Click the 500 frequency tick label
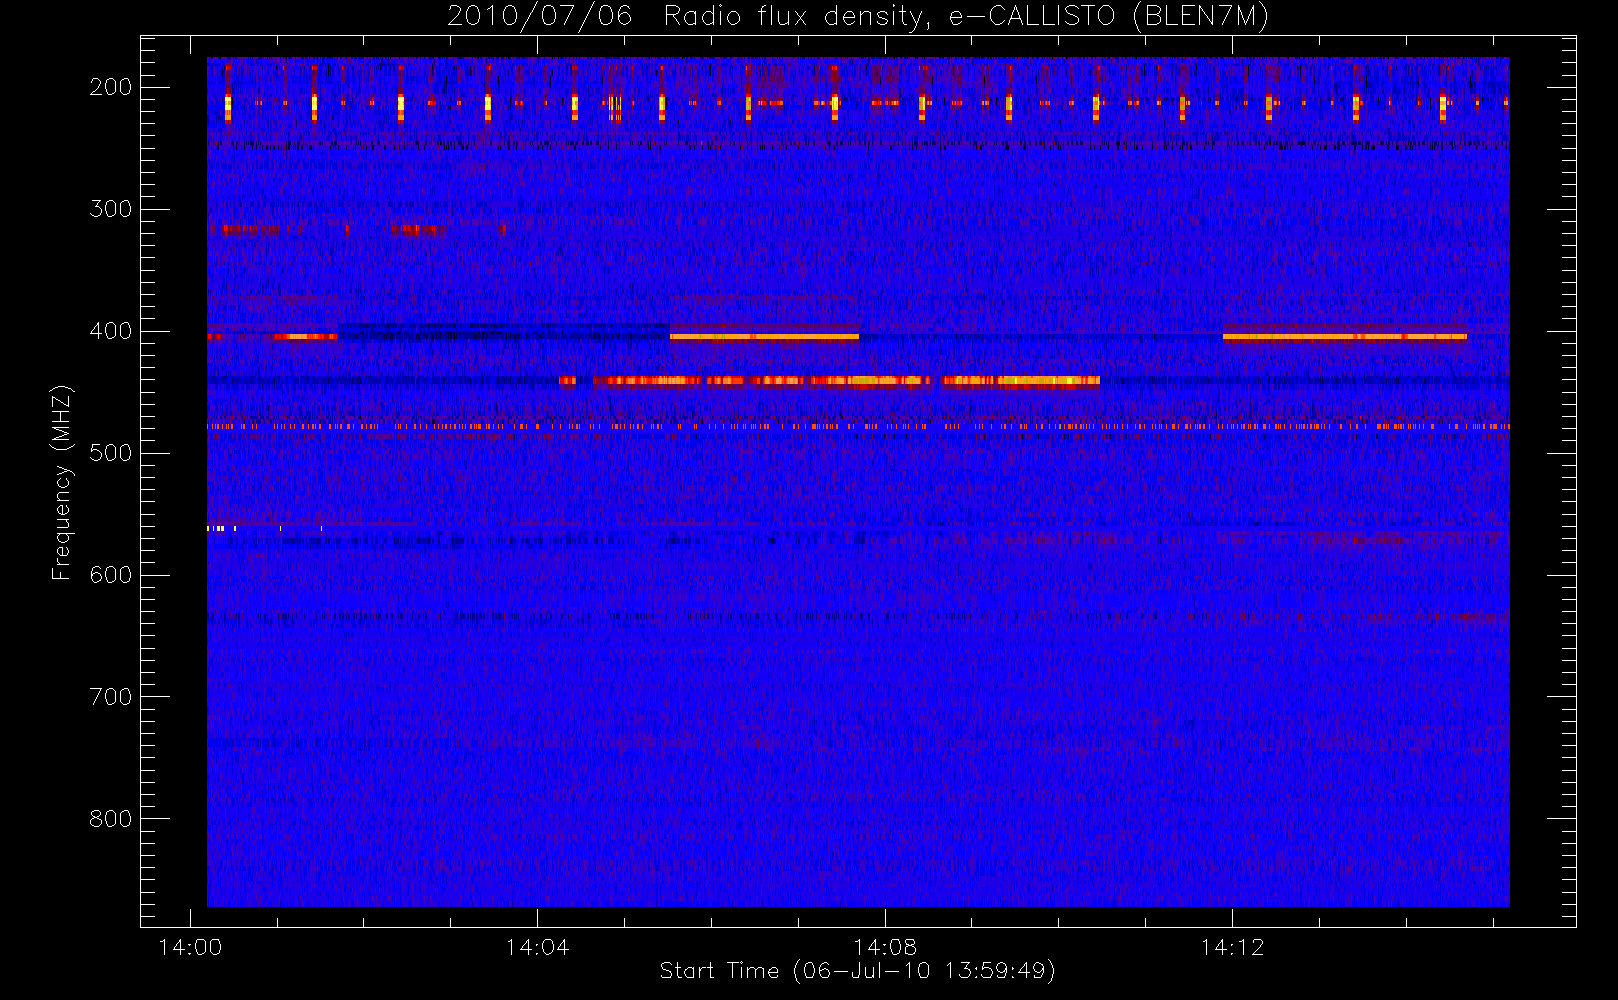The height and width of the screenshot is (1000, 1618). pos(111,453)
